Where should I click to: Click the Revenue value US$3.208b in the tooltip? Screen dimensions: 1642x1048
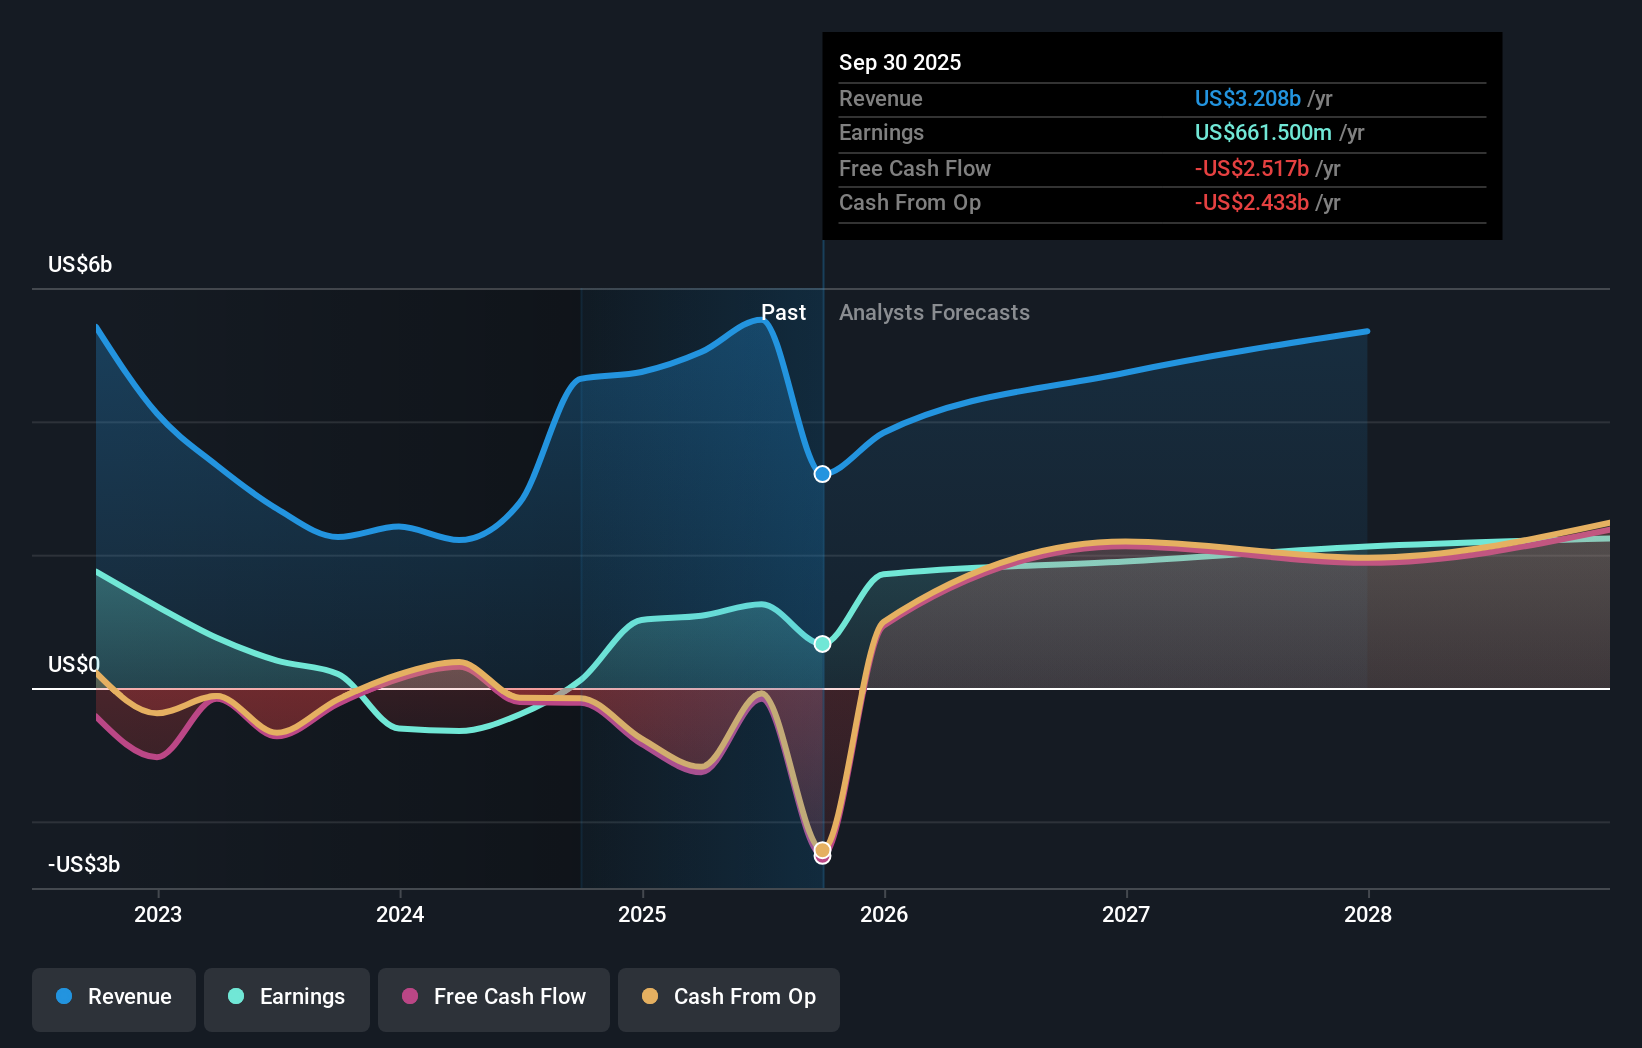[1248, 98]
